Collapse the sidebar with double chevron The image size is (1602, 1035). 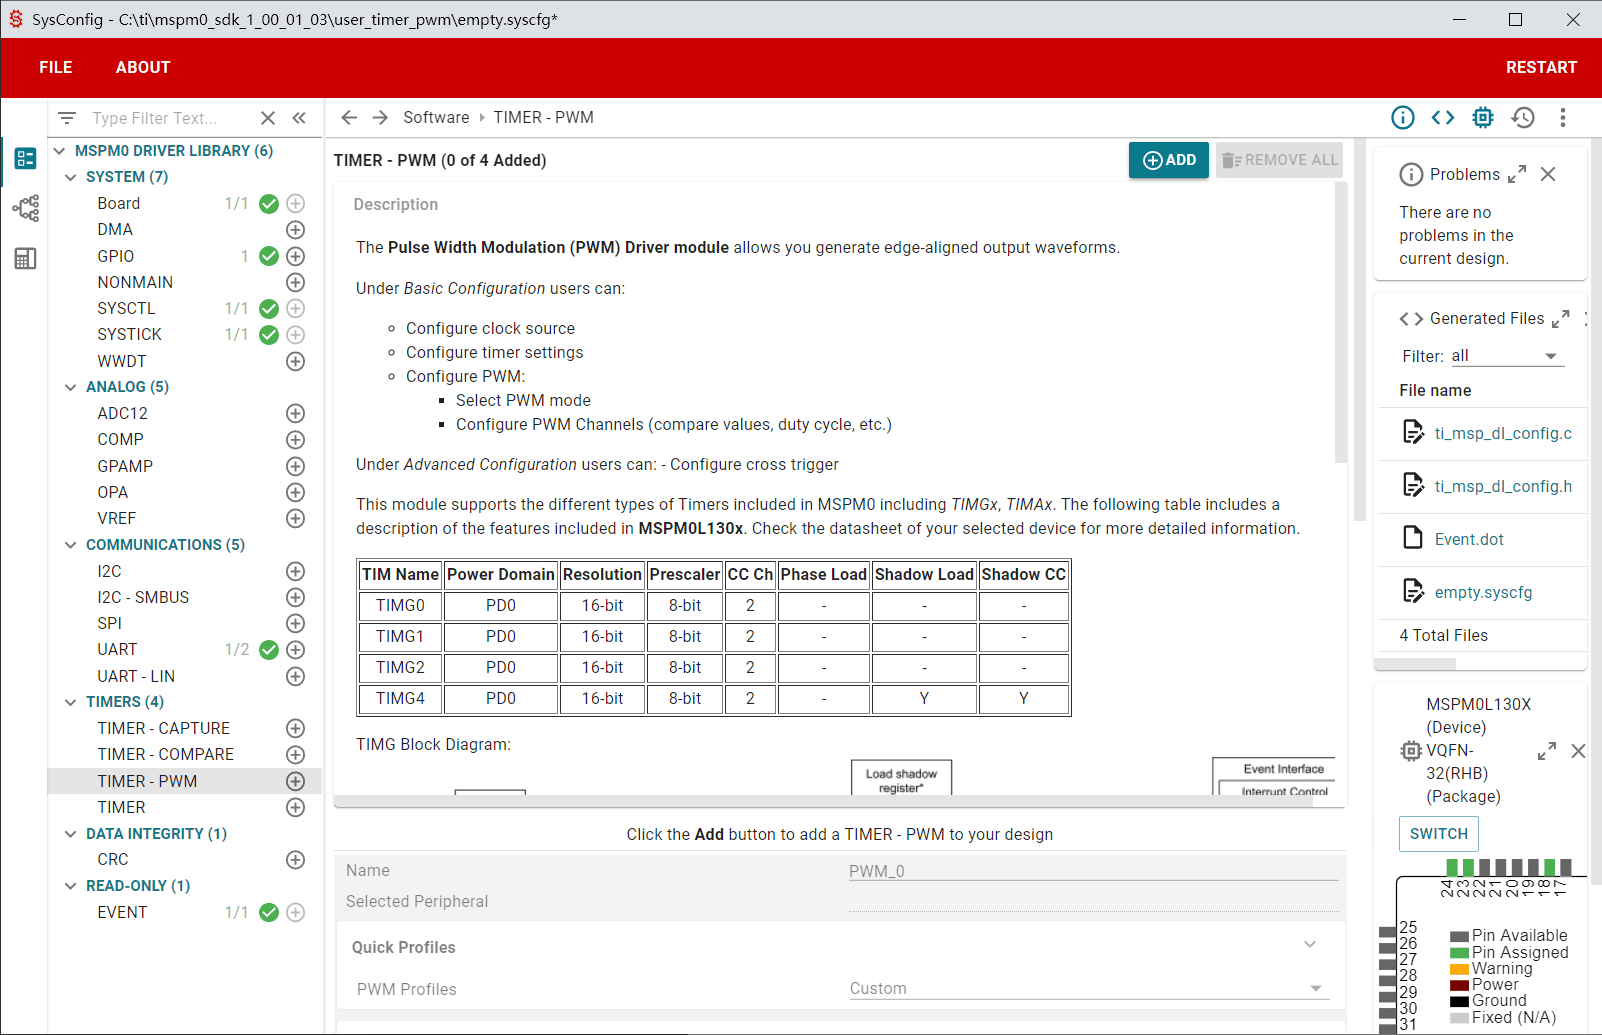pyautogui.click(x=299, y=118)
